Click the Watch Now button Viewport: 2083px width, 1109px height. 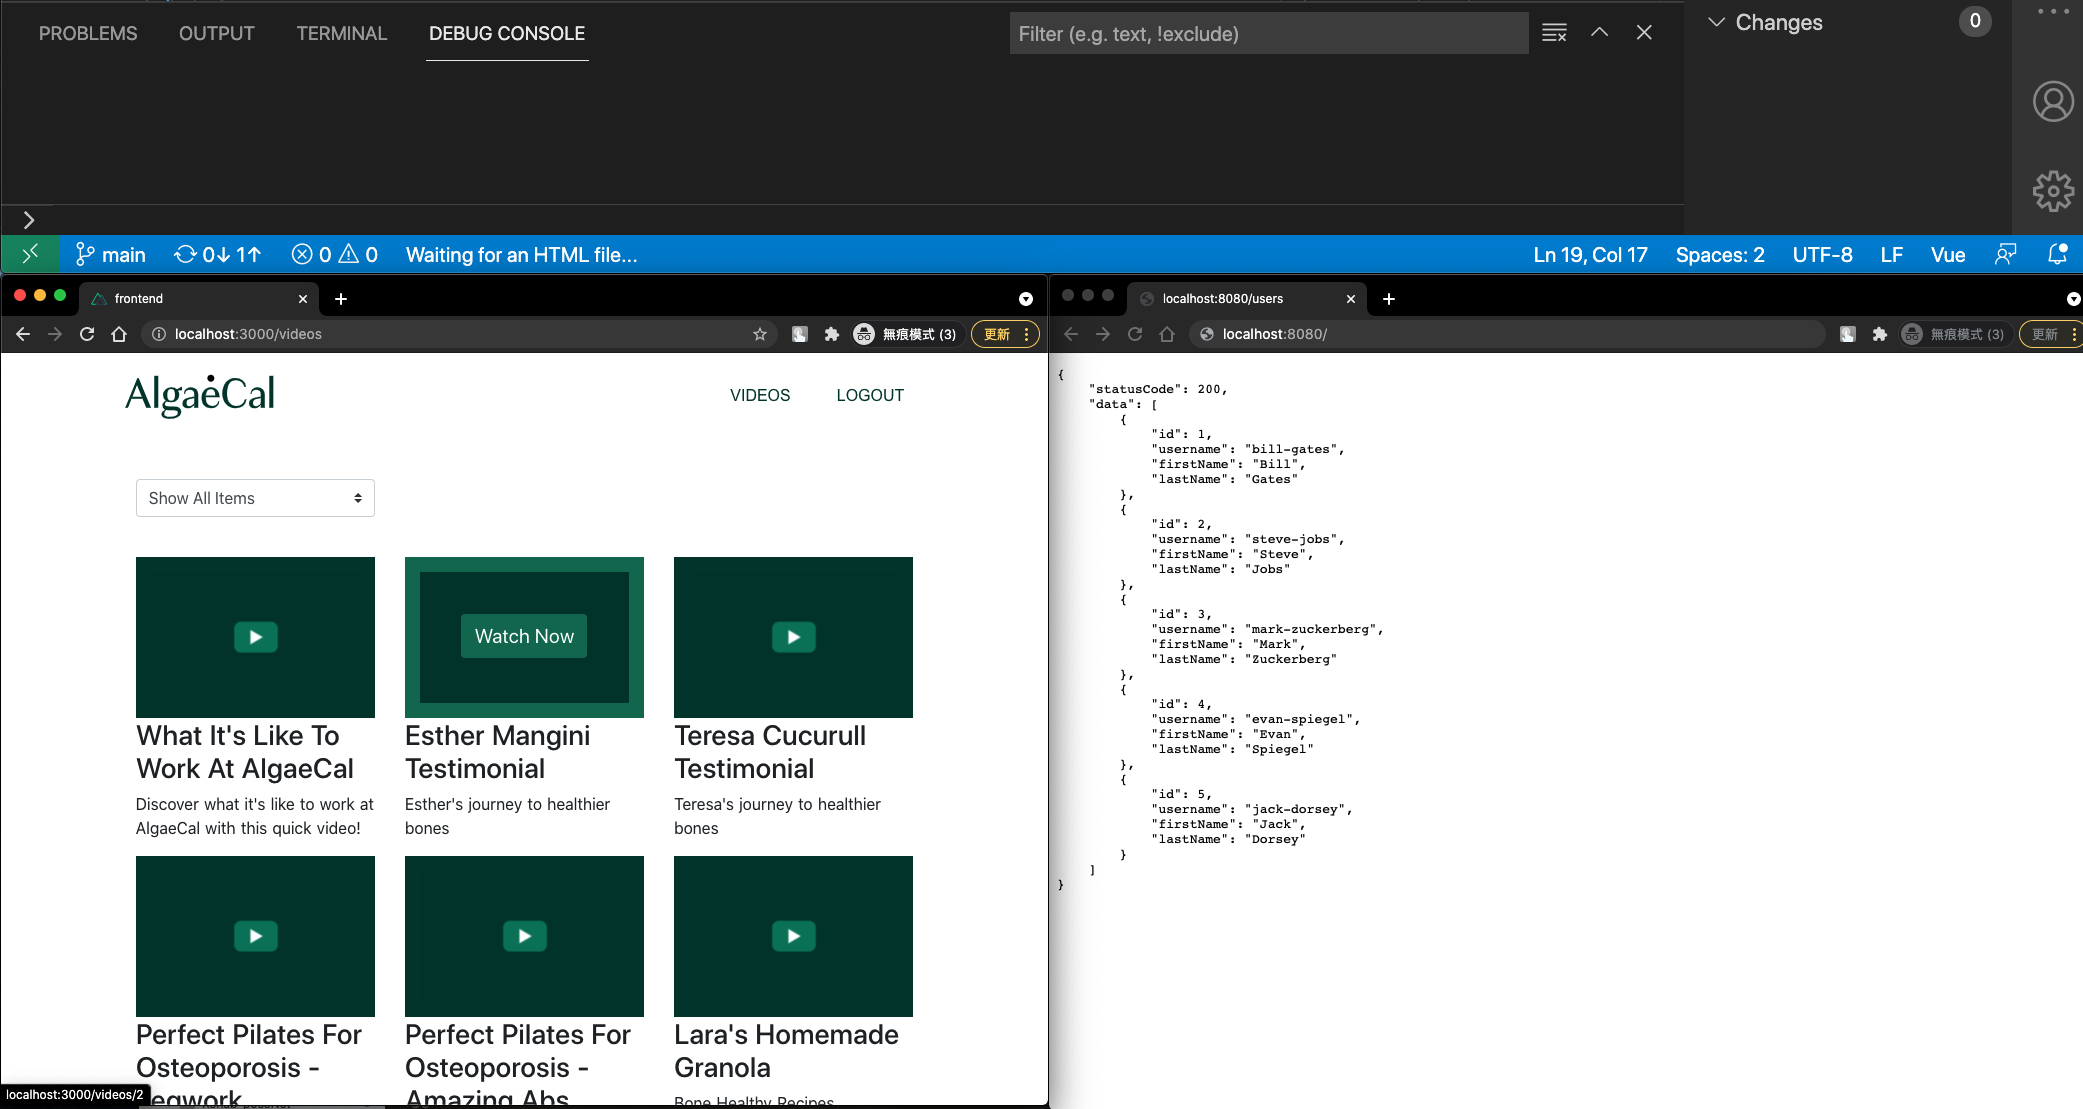(524, 636)
